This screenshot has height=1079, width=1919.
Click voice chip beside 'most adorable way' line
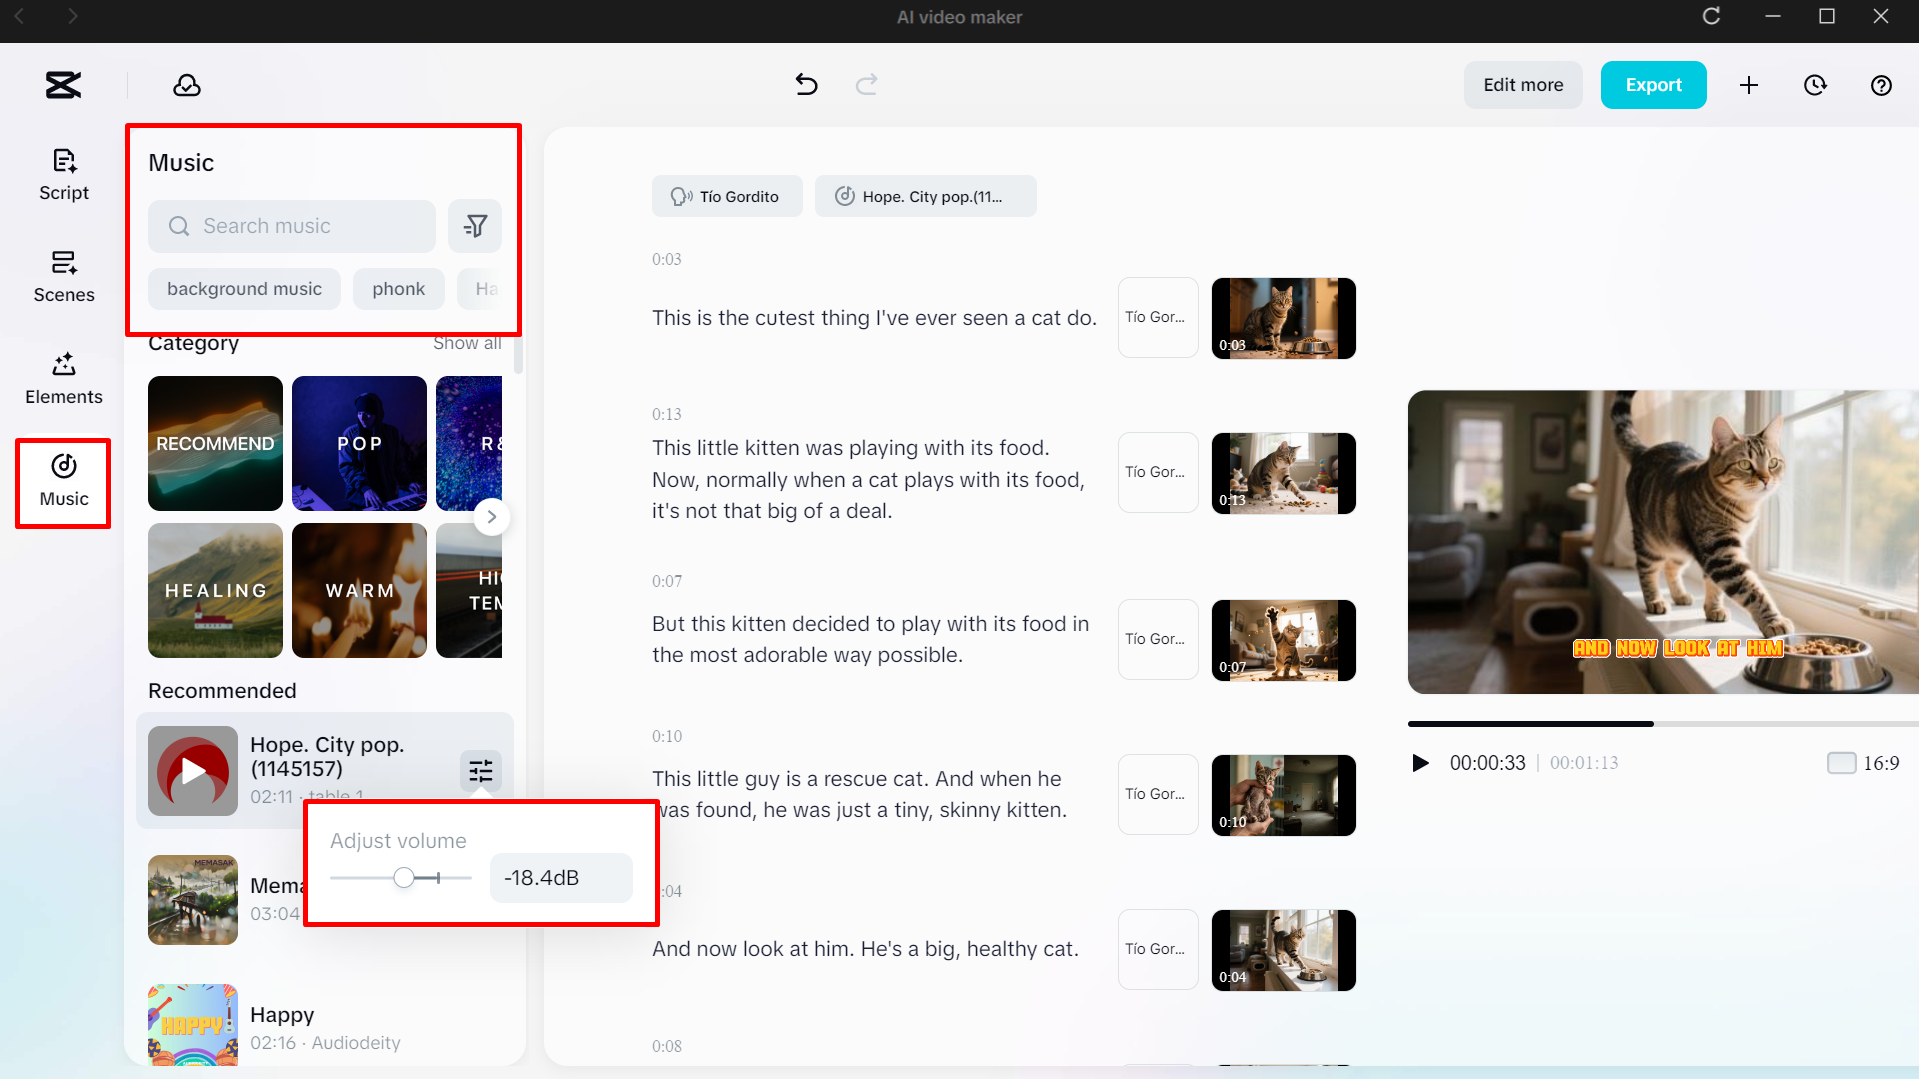(1158, 639)
